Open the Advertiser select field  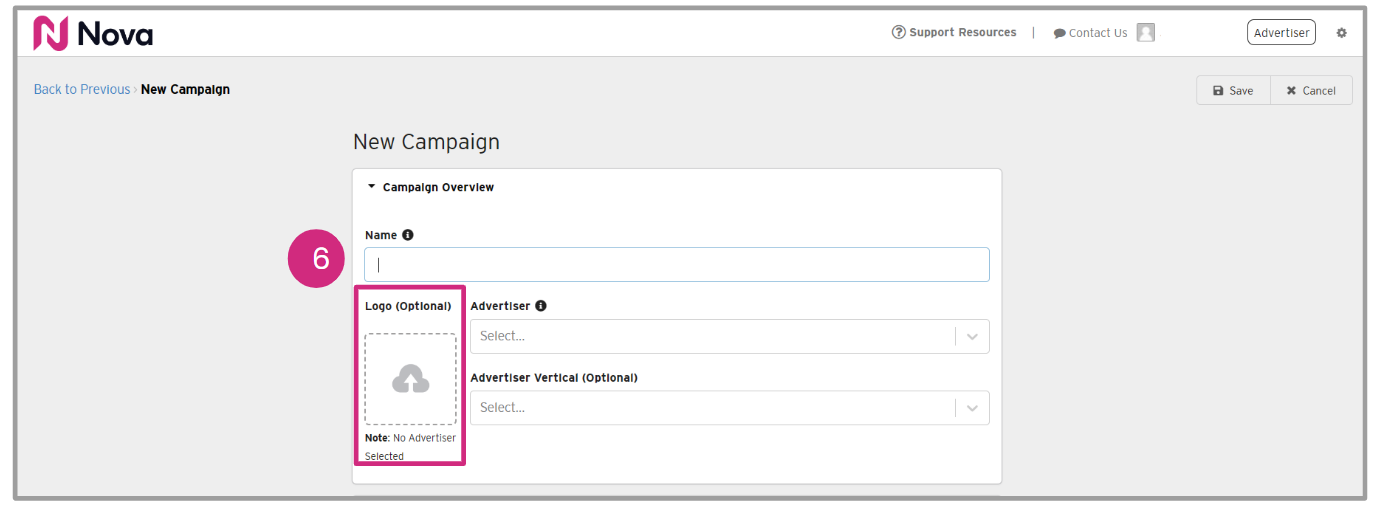710,336
